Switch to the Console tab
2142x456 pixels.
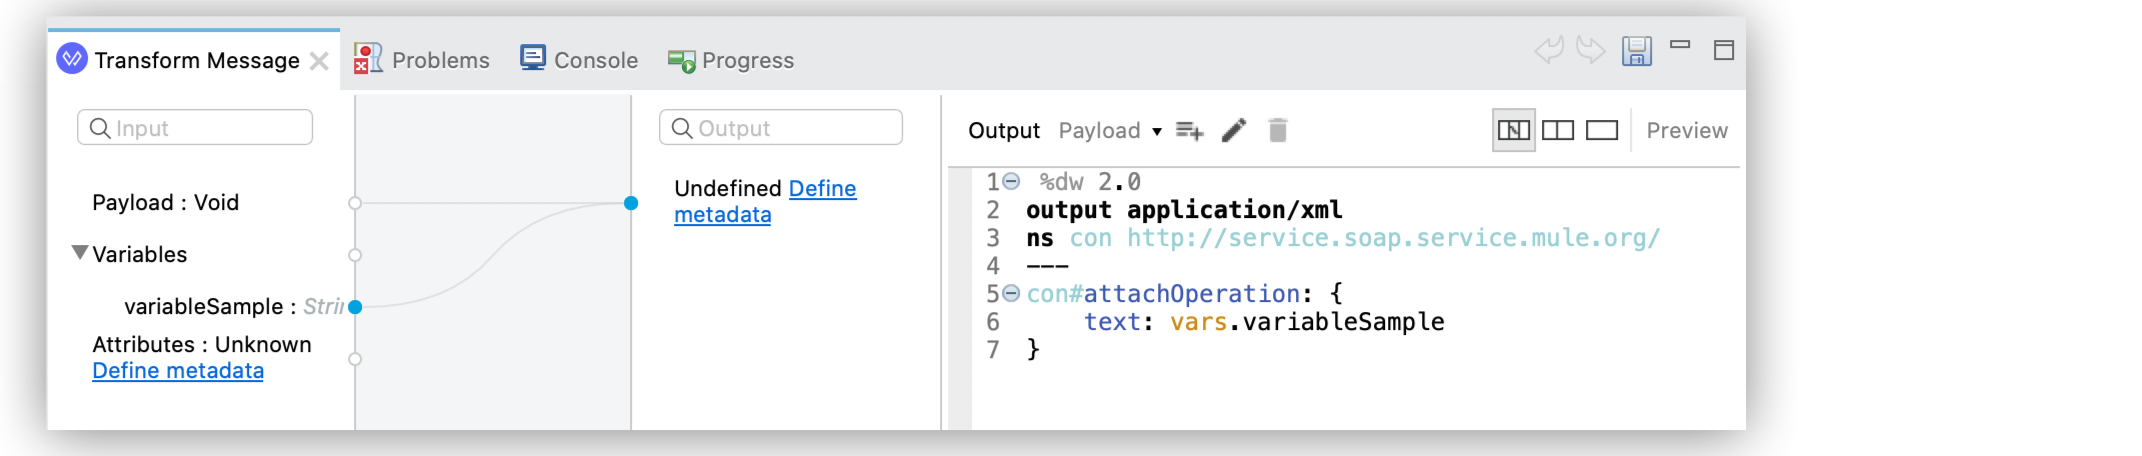click(x=579, y=60)
